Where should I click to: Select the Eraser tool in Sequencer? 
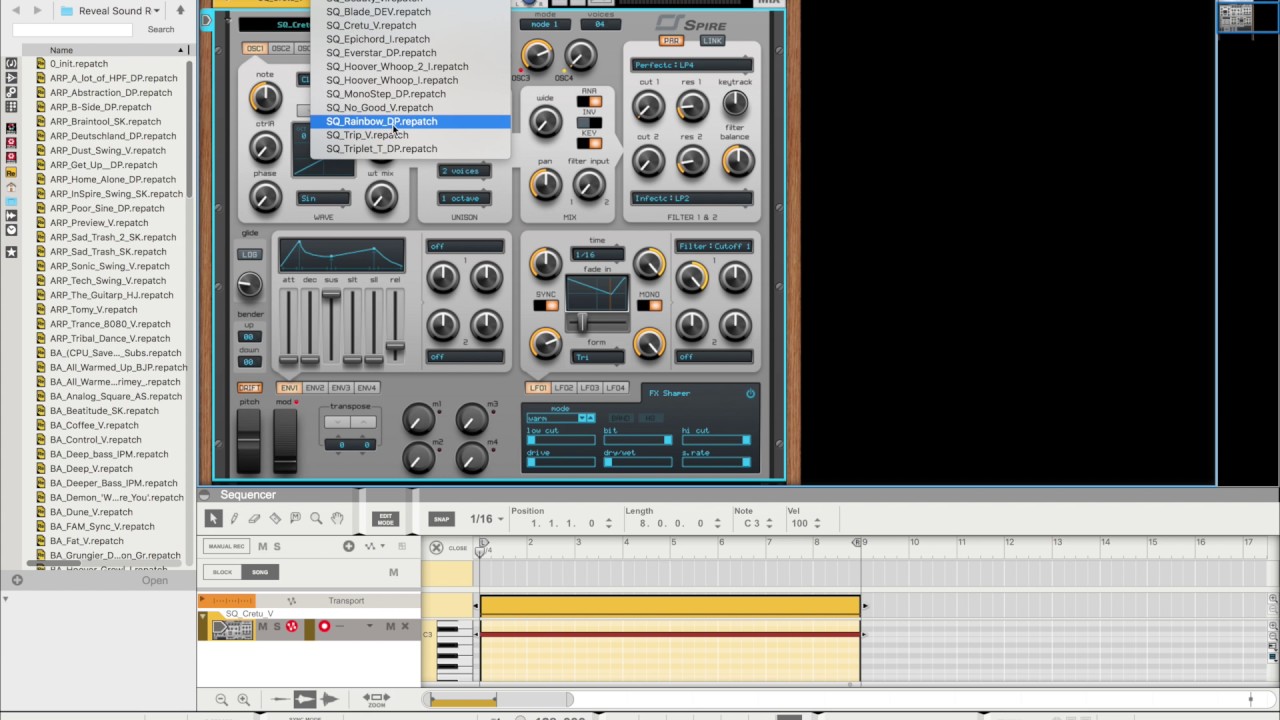(254, 518)
